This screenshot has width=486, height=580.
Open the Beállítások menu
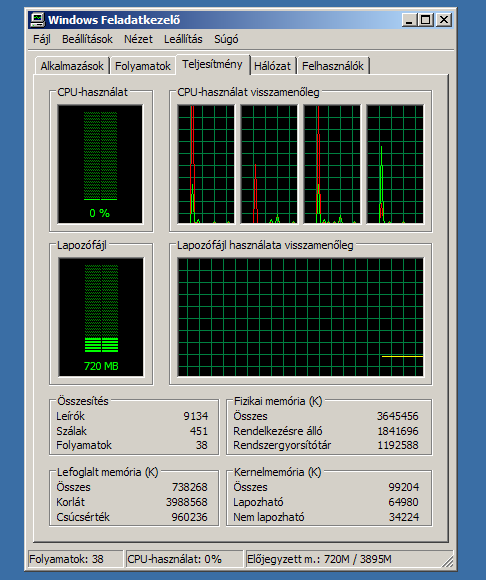click(87, 39)
